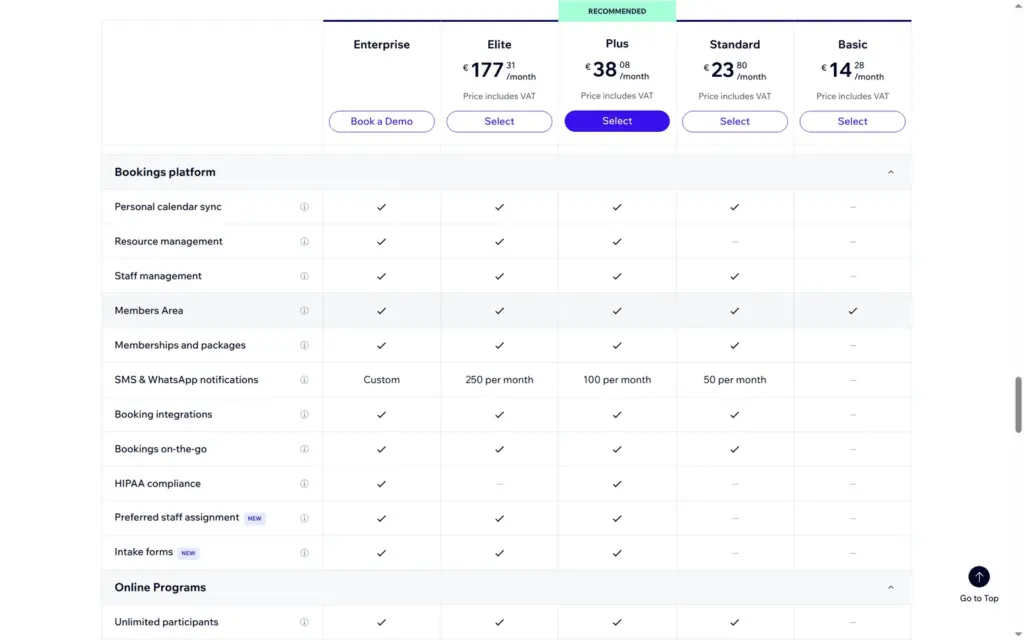Screen dimensions: 1024x640
Task: Select the Basic plan
Action: click(x=852, y=121)
